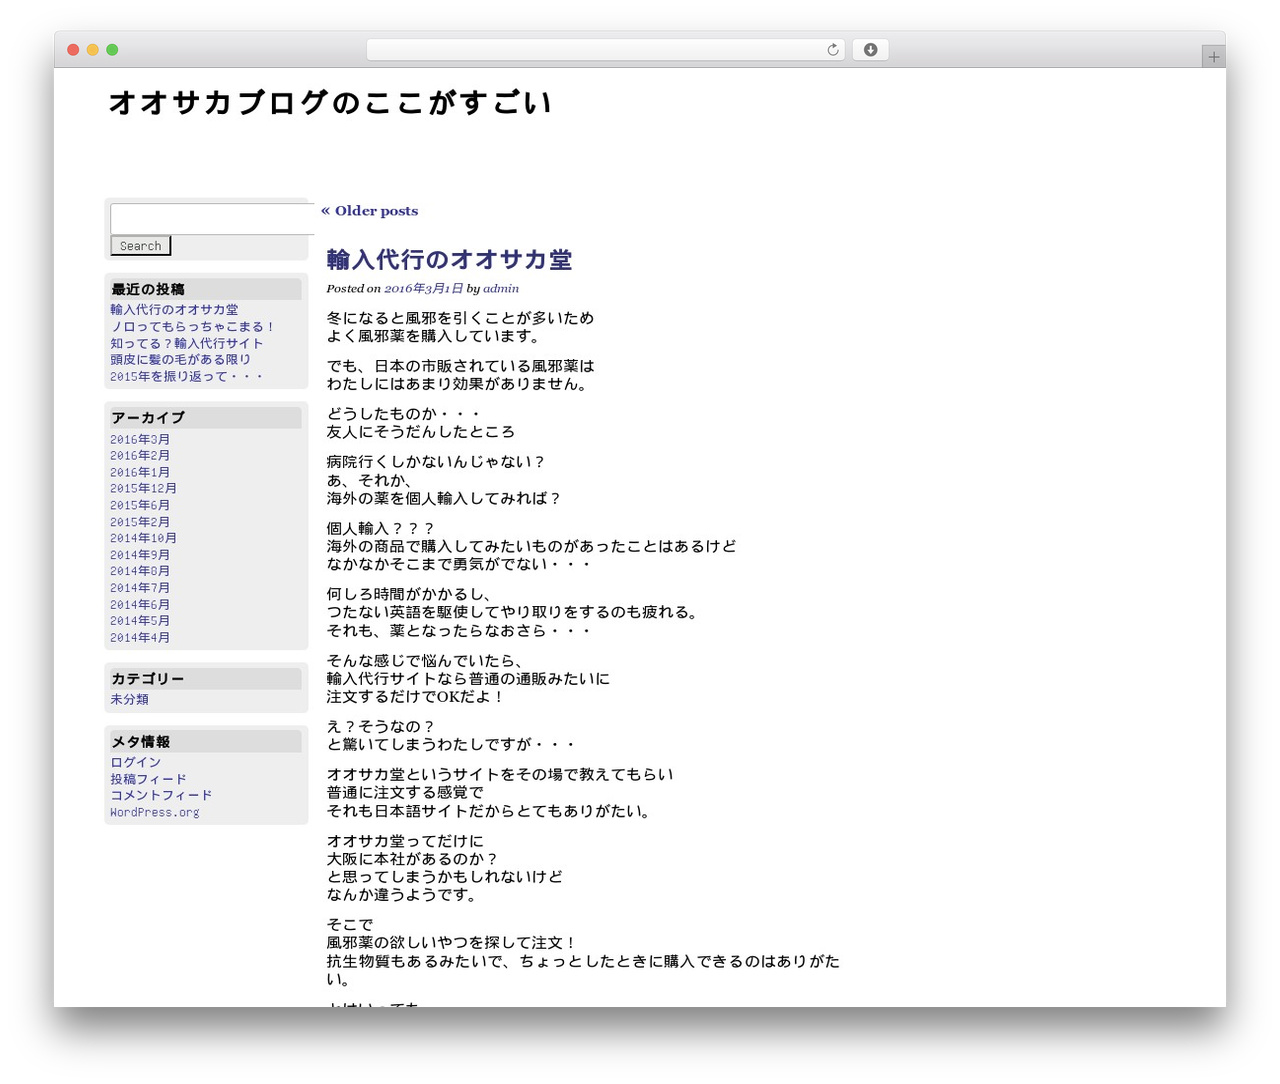
Task: Open the 2014年5月 archive
Action: click(140, 621)
